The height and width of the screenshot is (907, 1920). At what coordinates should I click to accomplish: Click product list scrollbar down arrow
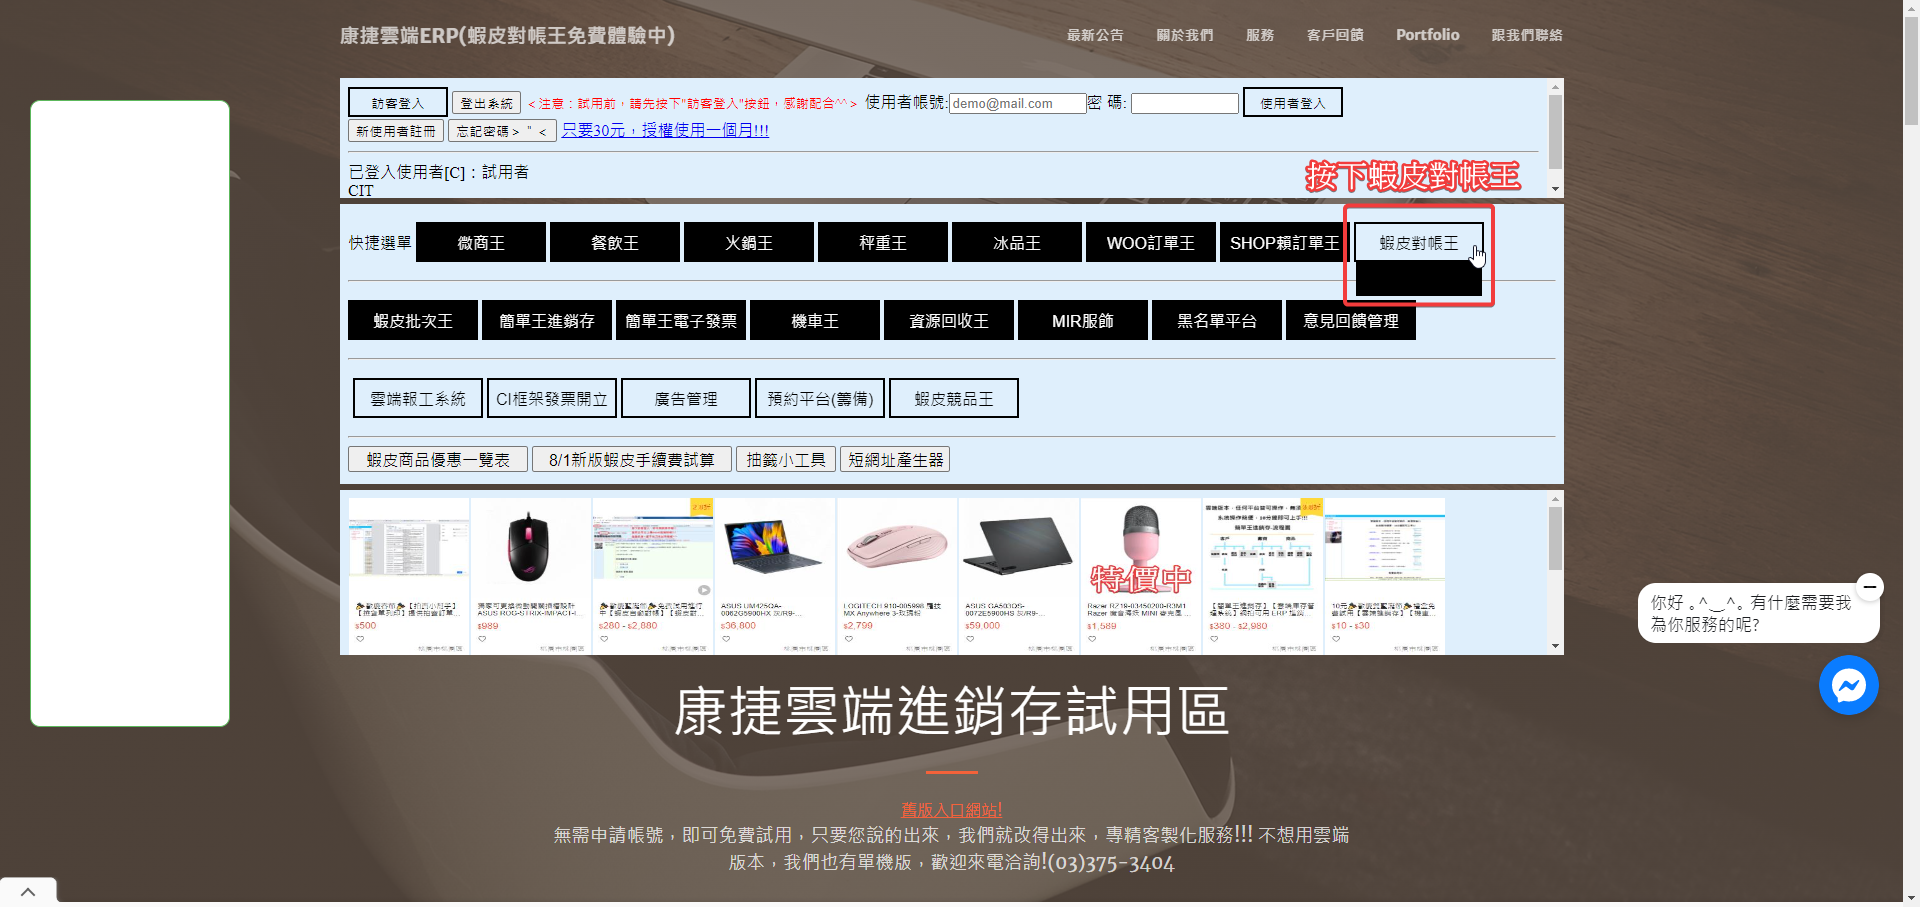pos(1555,646)
